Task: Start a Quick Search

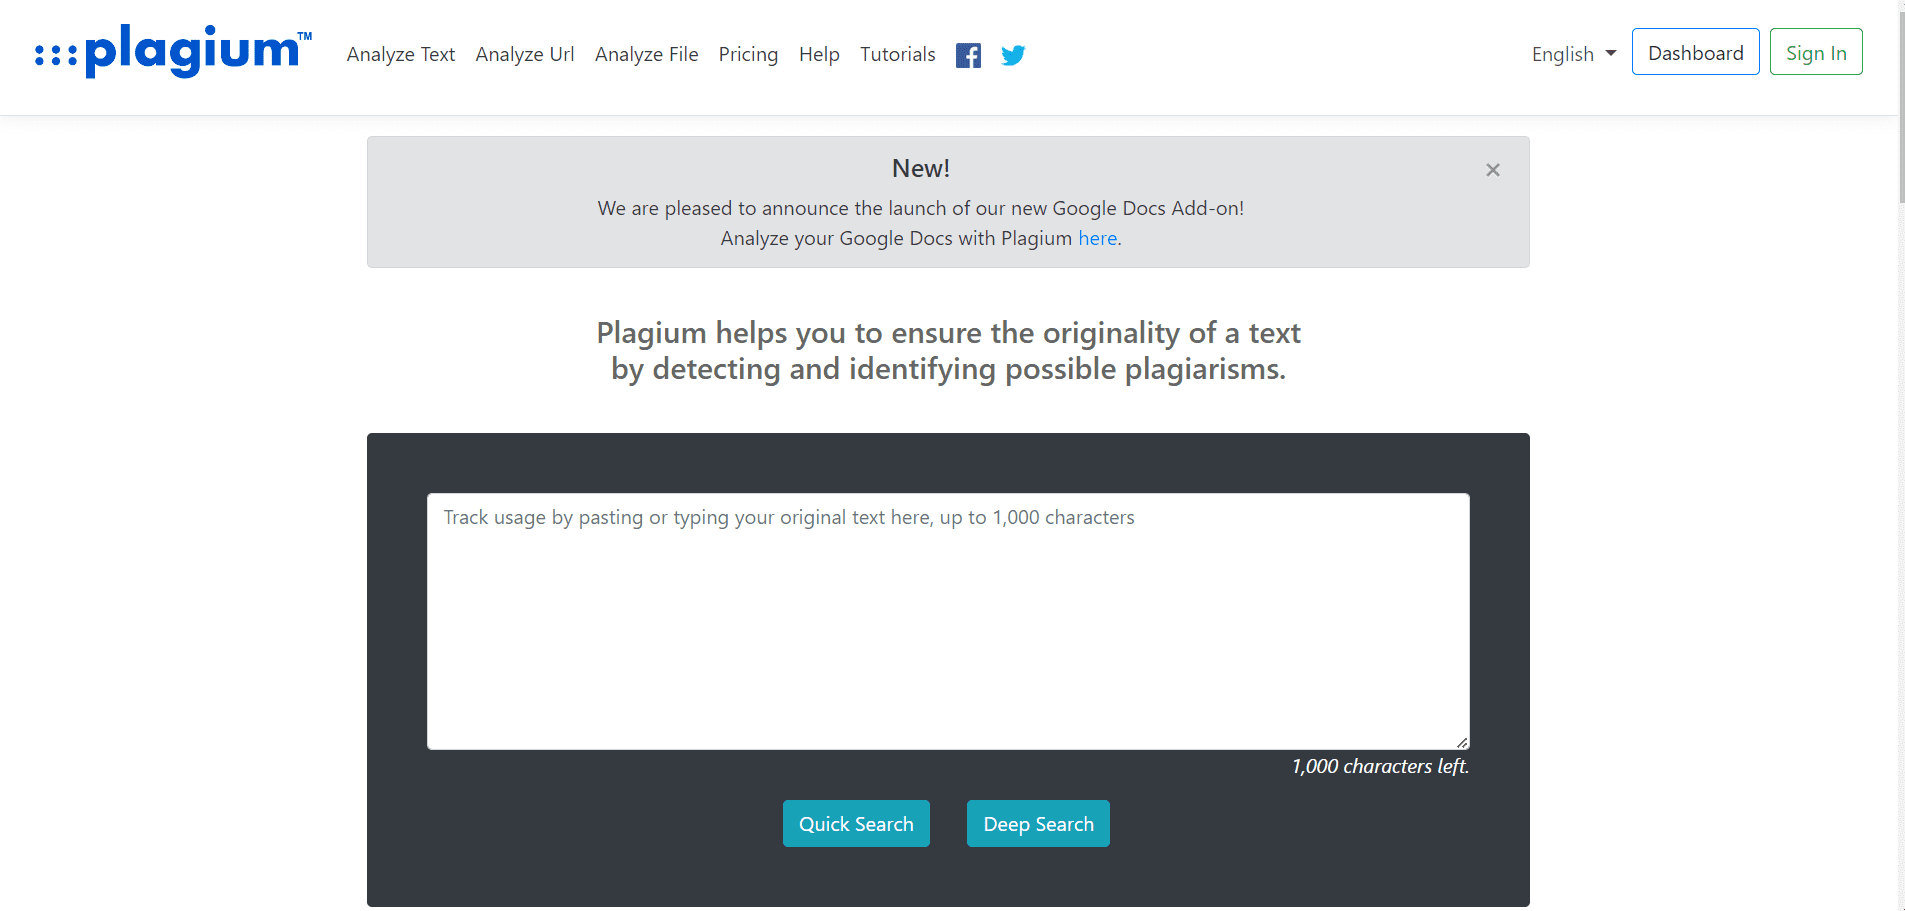Action: tap(856, 823)
